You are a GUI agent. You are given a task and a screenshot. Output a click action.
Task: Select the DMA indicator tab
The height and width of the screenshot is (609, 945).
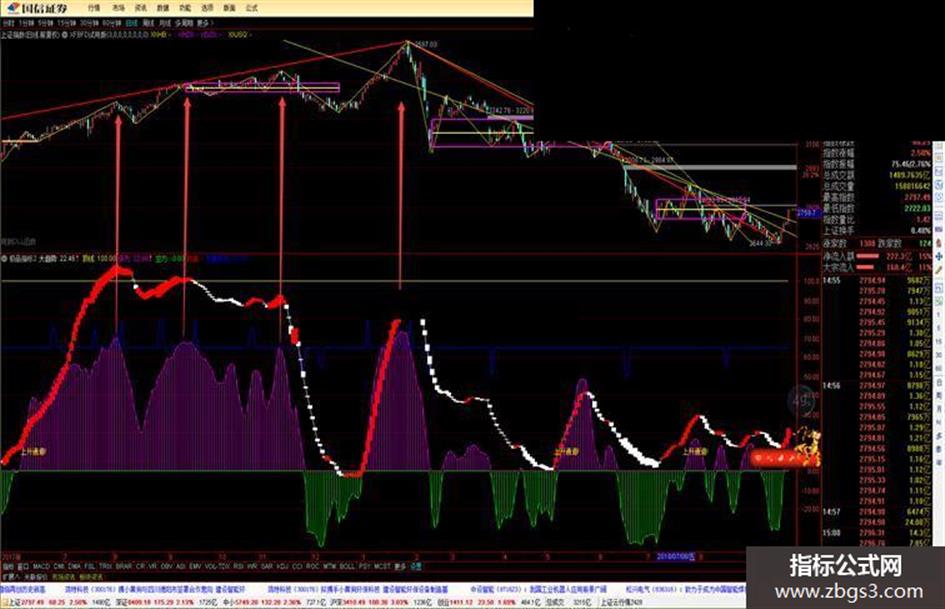coord(74,567)
